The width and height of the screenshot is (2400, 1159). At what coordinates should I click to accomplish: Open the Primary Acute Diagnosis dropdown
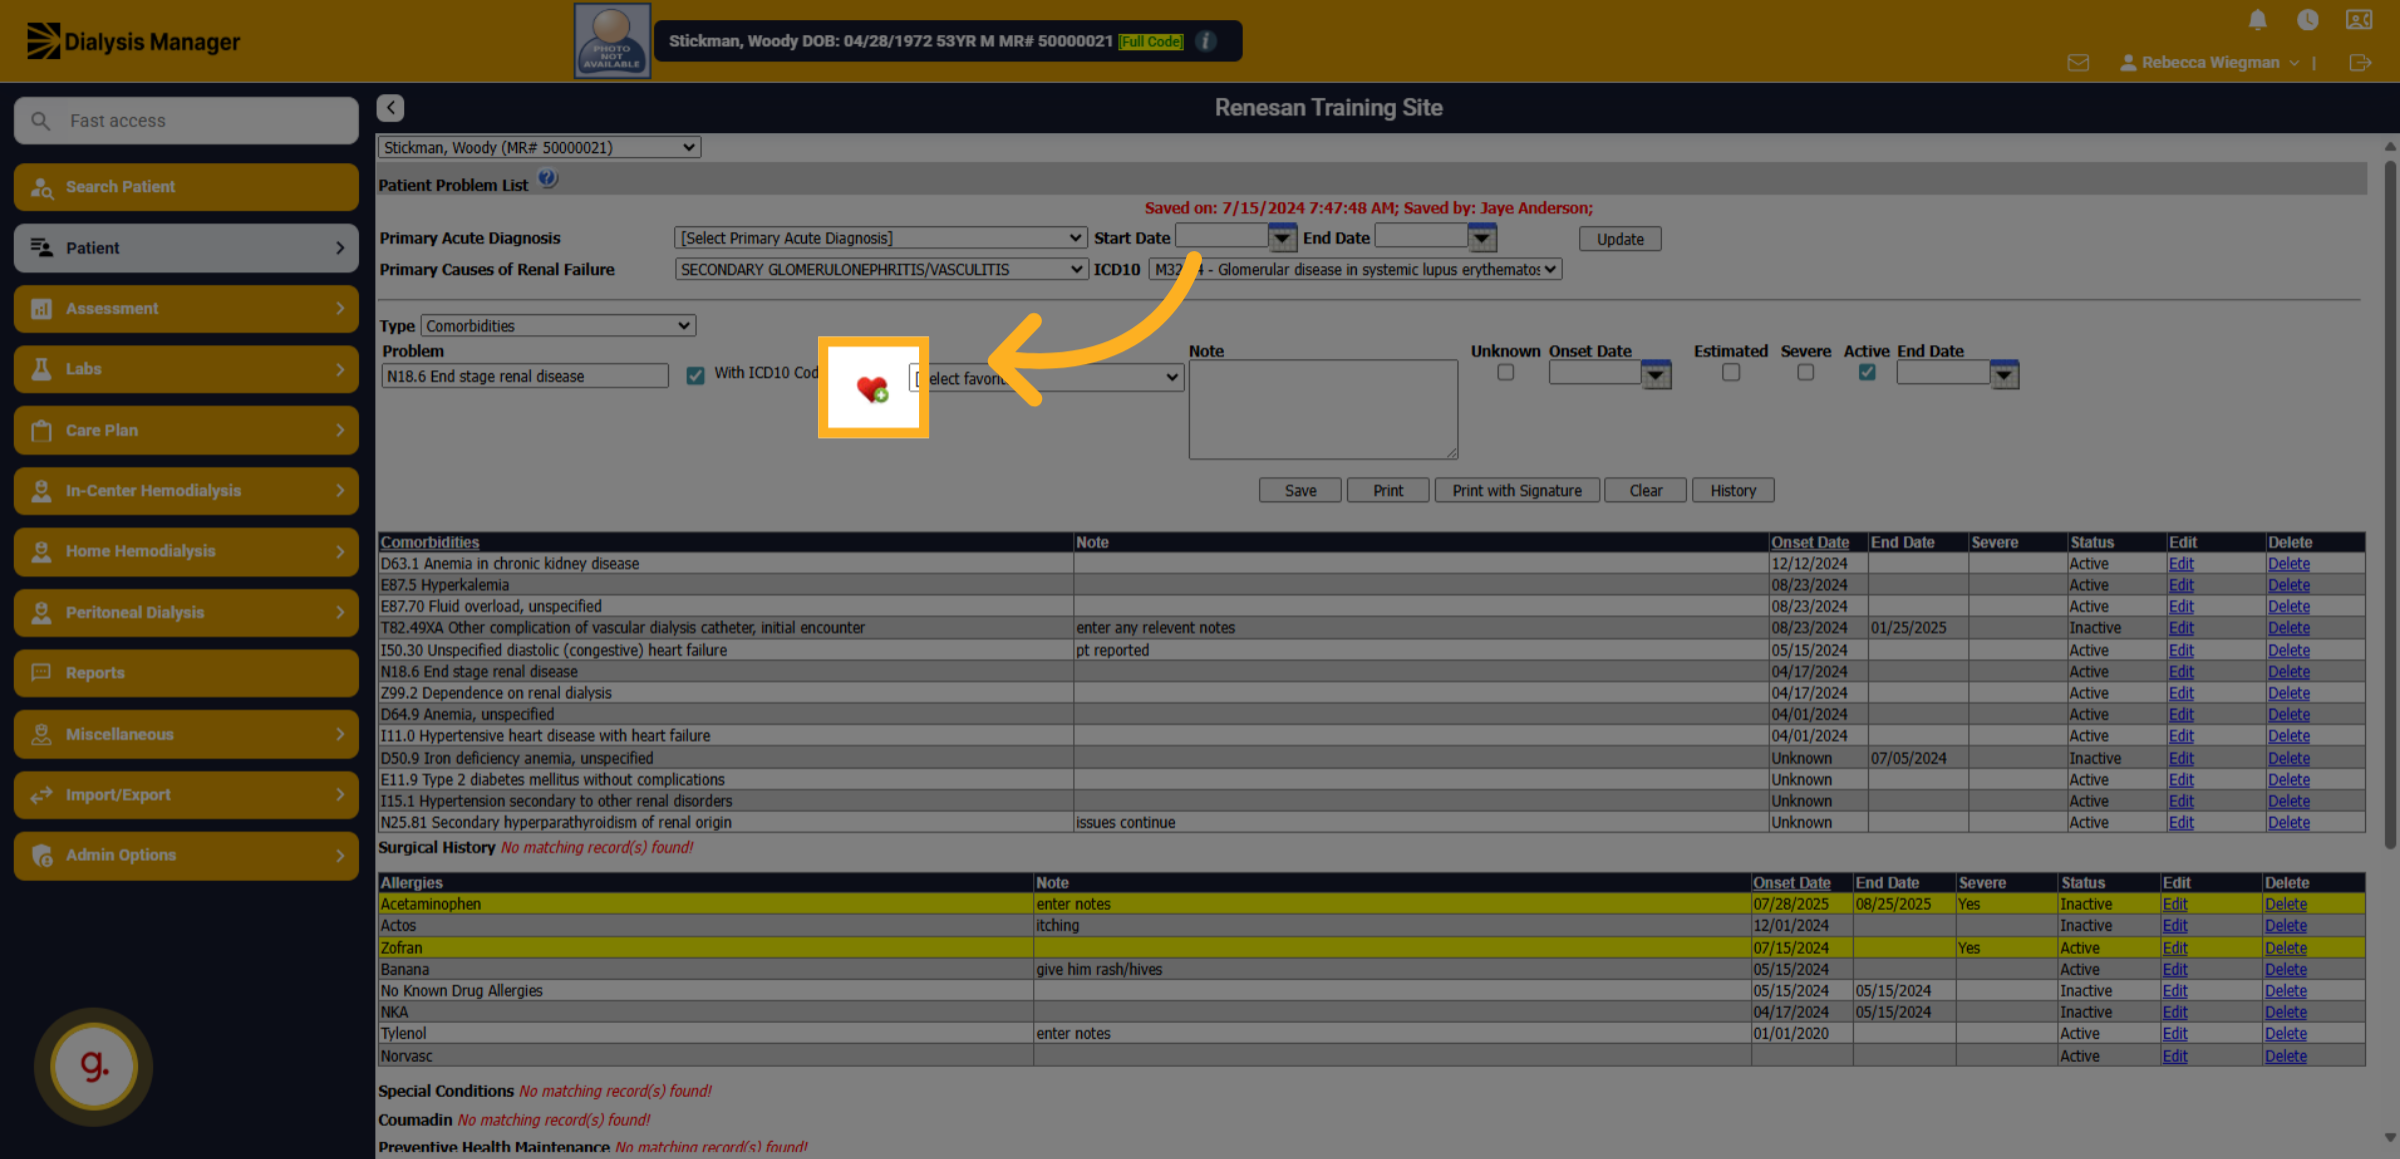click(880, 238)
